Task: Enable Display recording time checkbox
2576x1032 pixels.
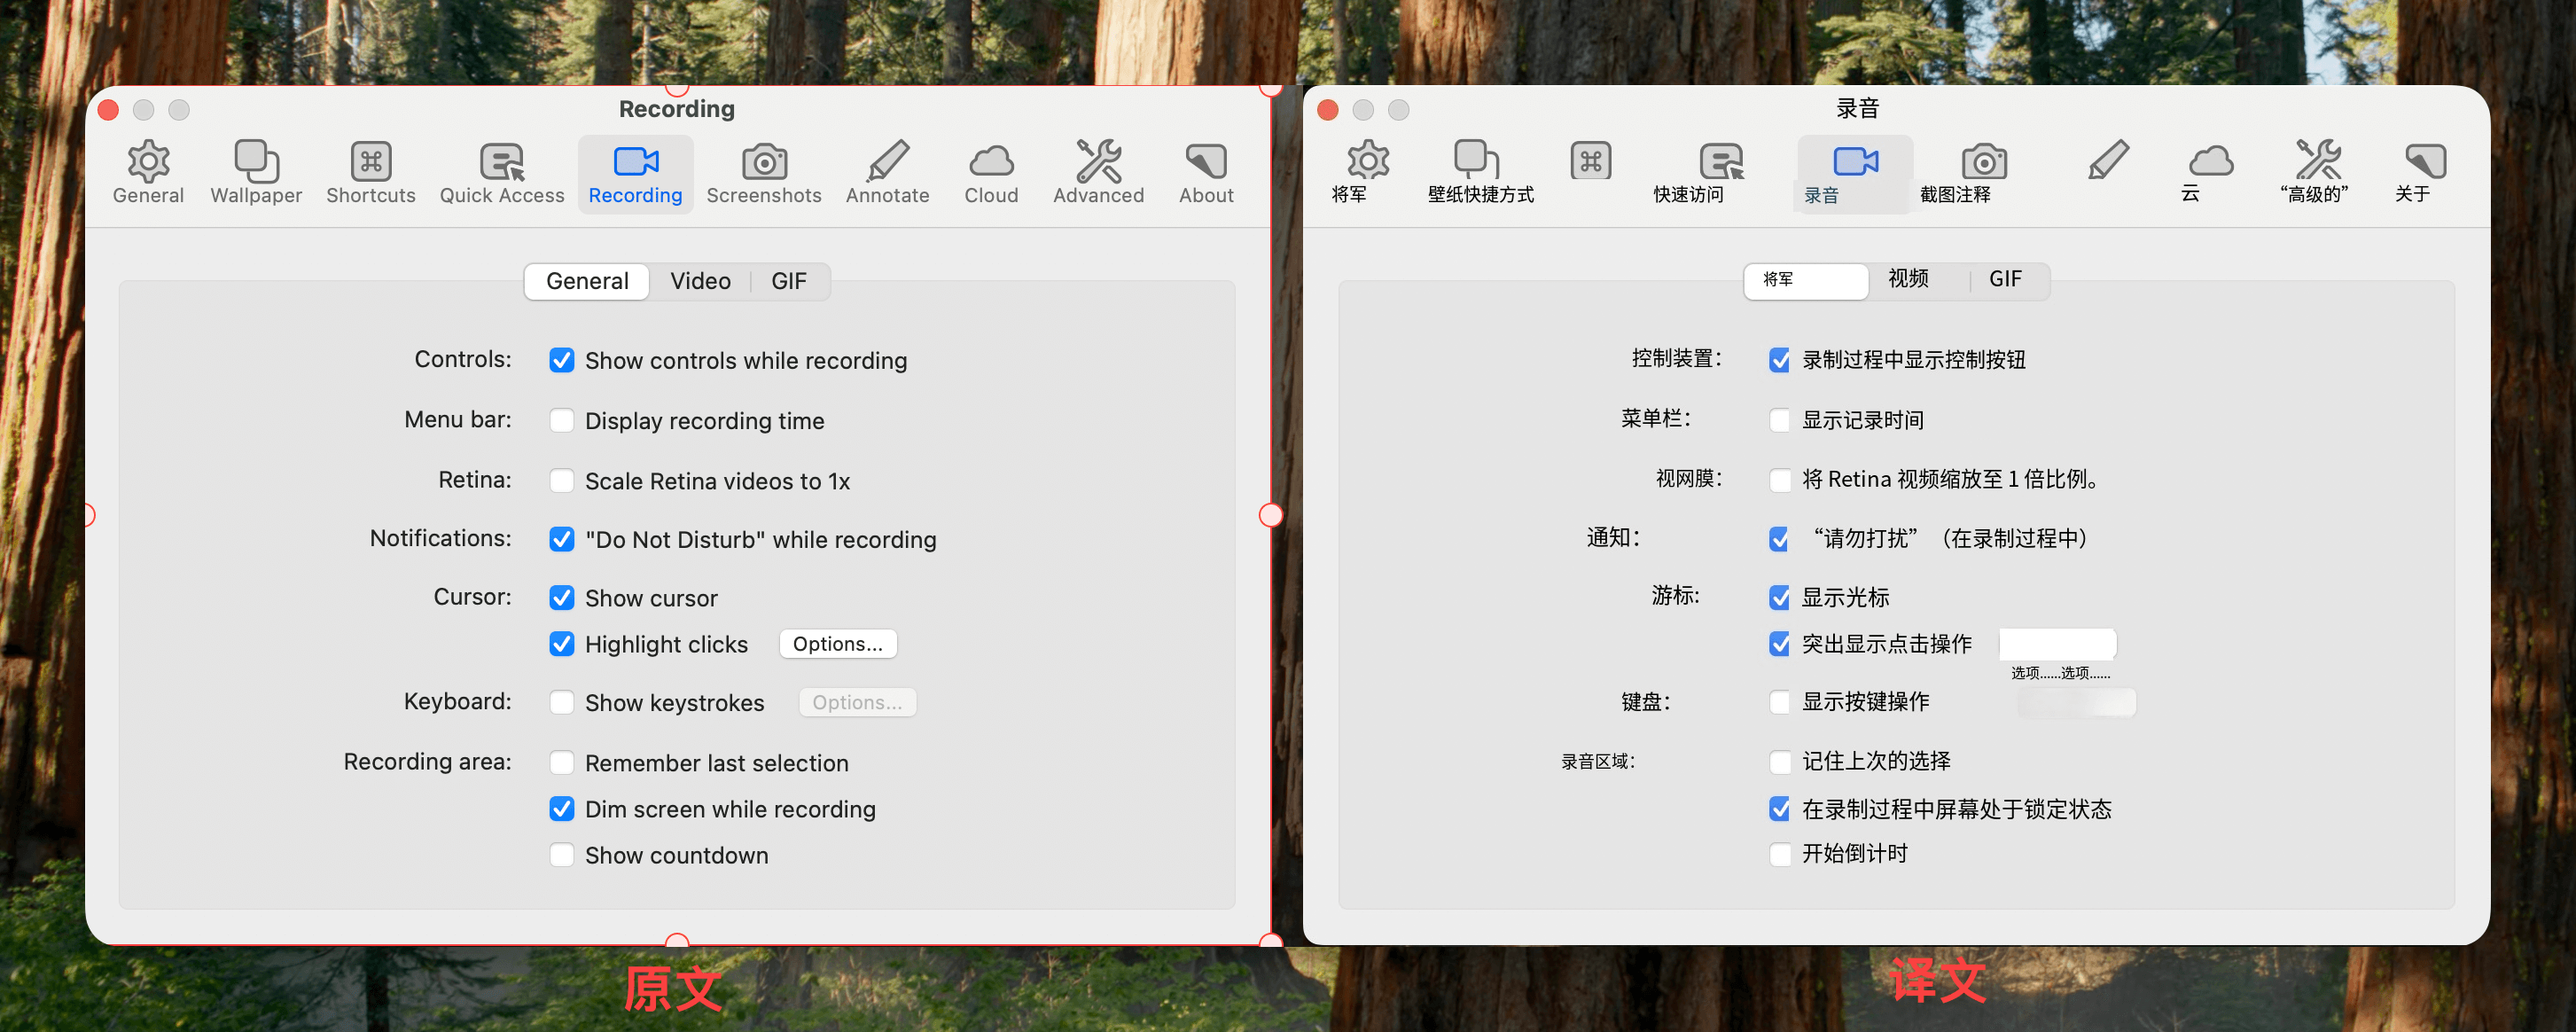Action: click(562, 420)
